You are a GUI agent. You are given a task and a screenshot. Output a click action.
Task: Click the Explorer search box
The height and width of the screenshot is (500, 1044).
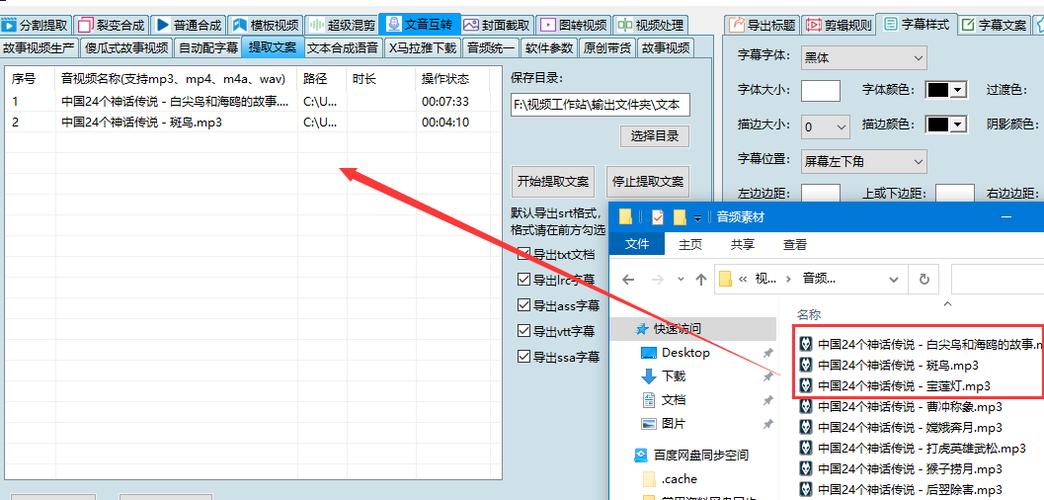click(x=997, y=279)
